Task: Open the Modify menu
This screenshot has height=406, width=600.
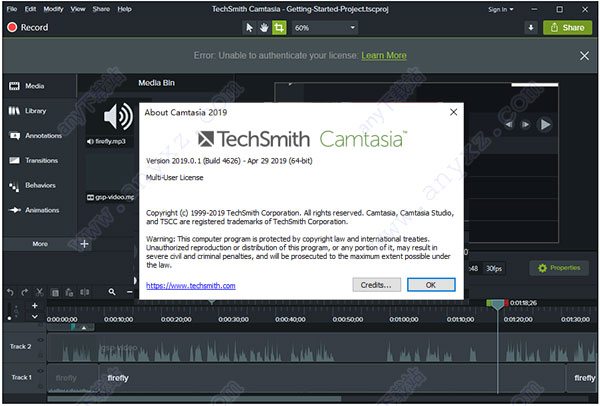Action: (x=53, y=9)
